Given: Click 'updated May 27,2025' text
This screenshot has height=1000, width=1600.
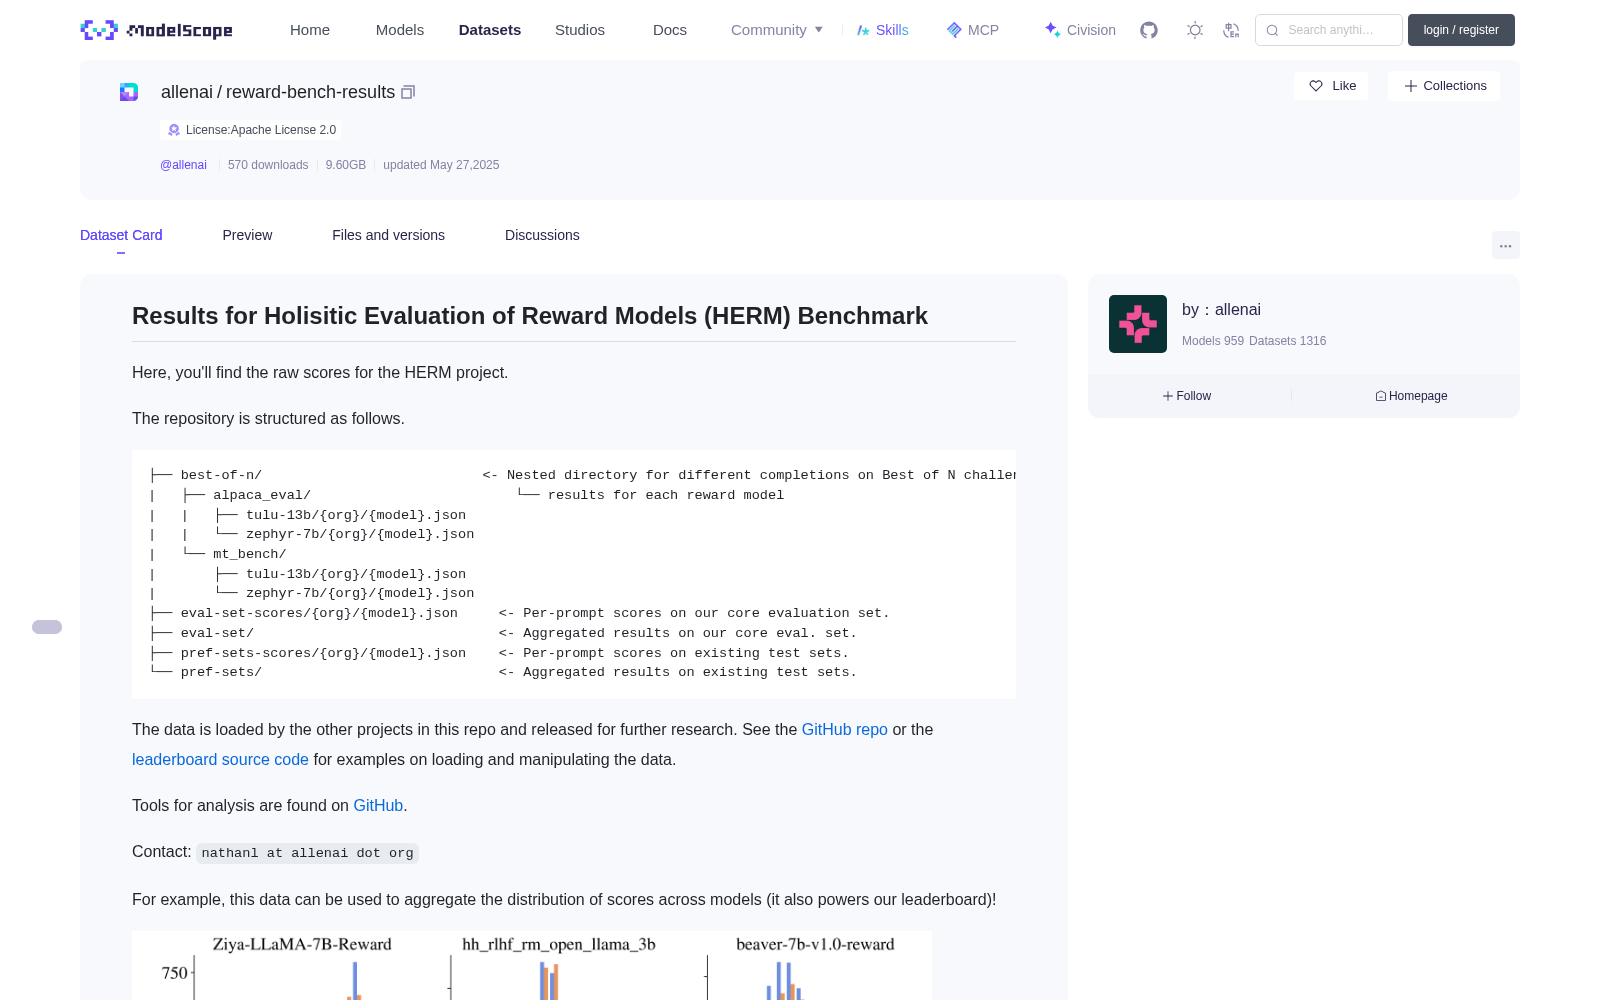Looking at the screenshot, I should point(441,165).
